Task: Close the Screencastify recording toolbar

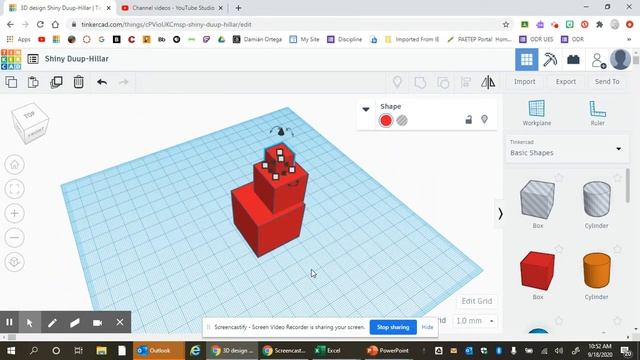Action: pyautogui.click(x=120, y=322)
